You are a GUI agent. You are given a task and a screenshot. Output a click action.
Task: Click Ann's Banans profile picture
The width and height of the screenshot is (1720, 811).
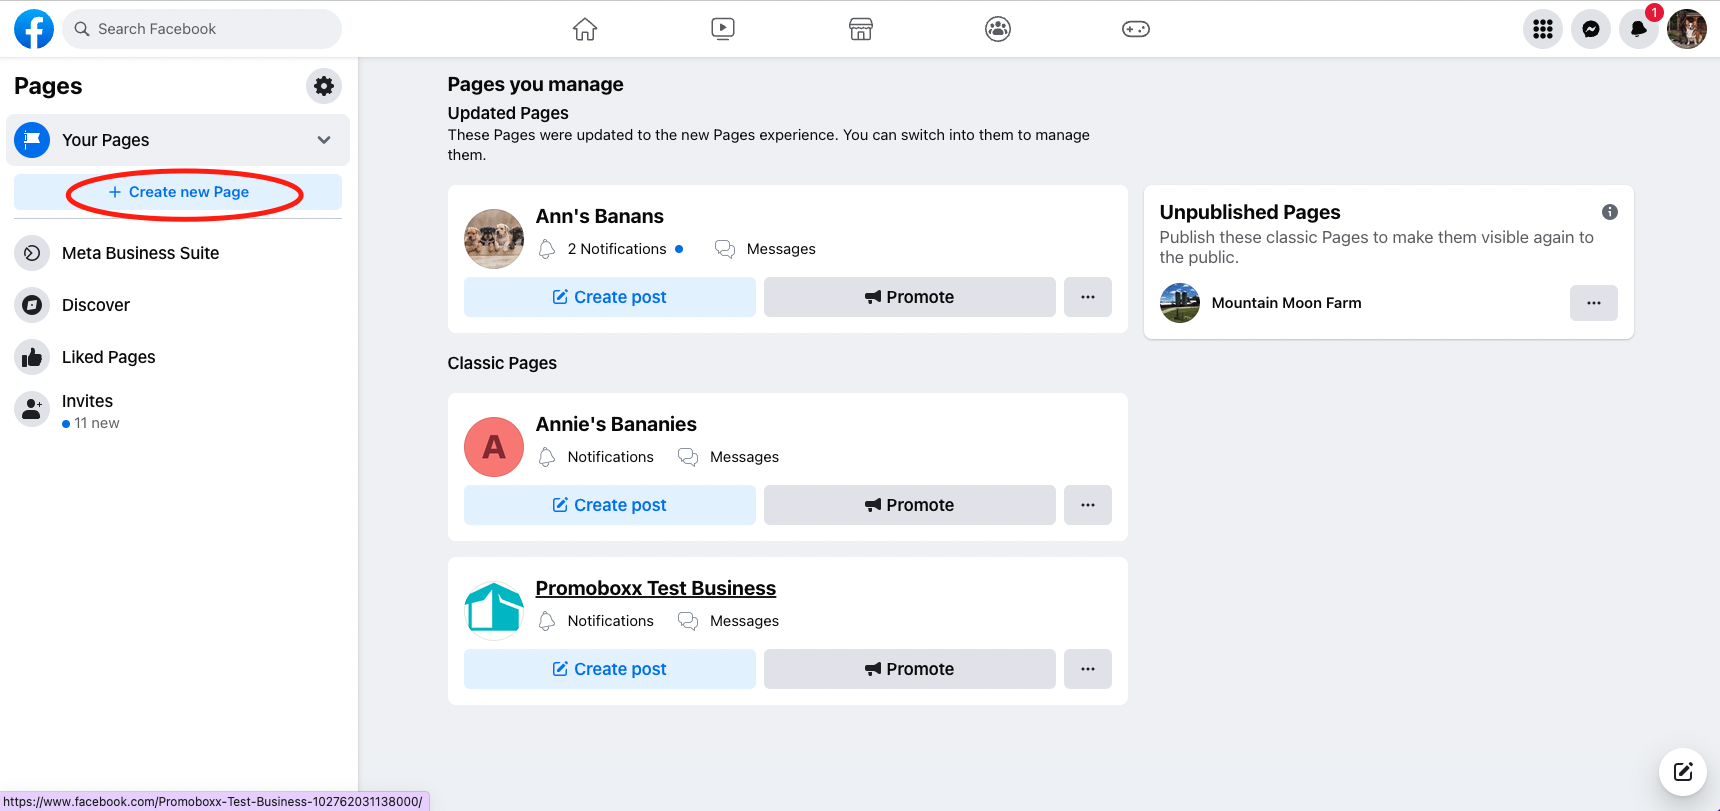[x=494, y=239]
